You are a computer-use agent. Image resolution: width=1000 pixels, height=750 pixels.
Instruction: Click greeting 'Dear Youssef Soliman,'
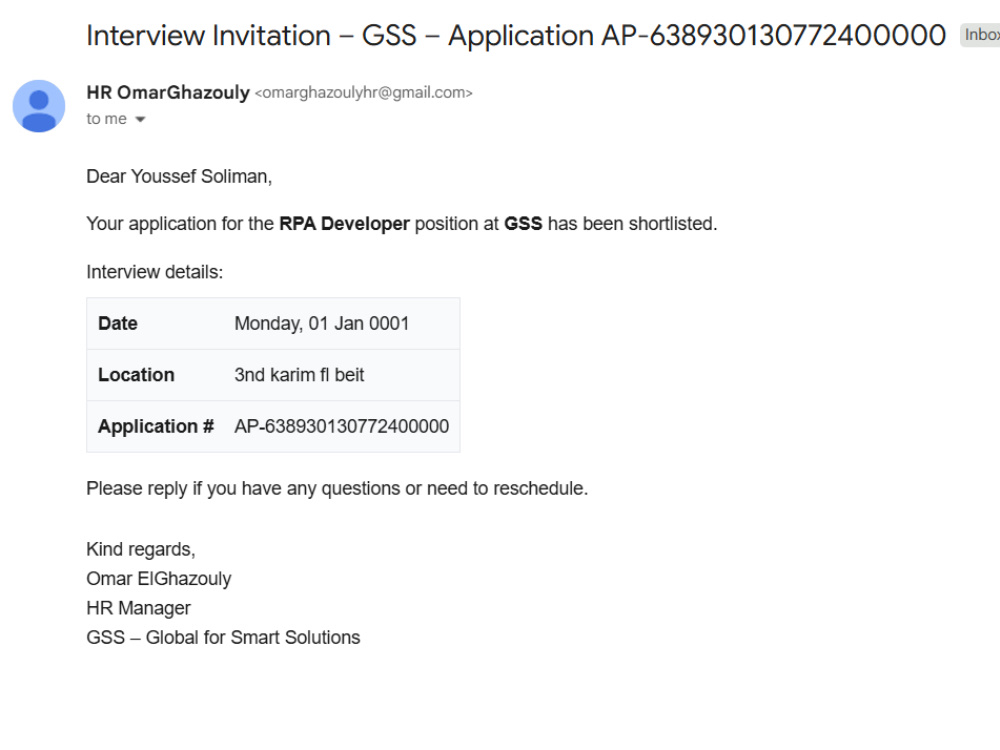pos(179,176)
